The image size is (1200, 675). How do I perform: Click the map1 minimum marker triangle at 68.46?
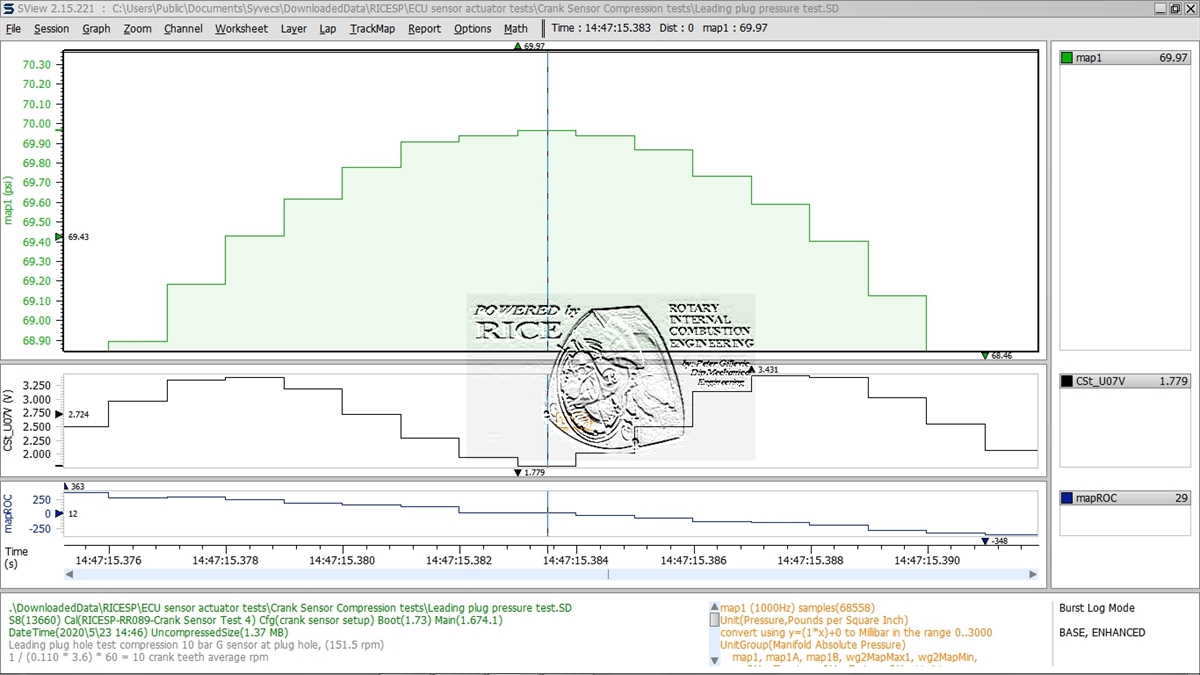click(x=985, y=355)
